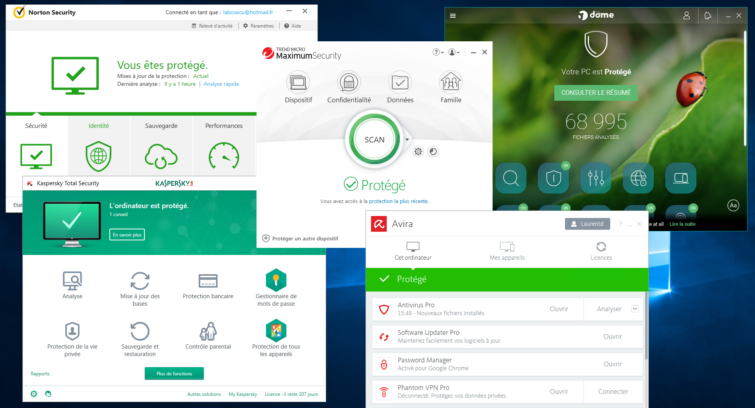Open Panda Dome hamburger menu

[x=453, y=16]
